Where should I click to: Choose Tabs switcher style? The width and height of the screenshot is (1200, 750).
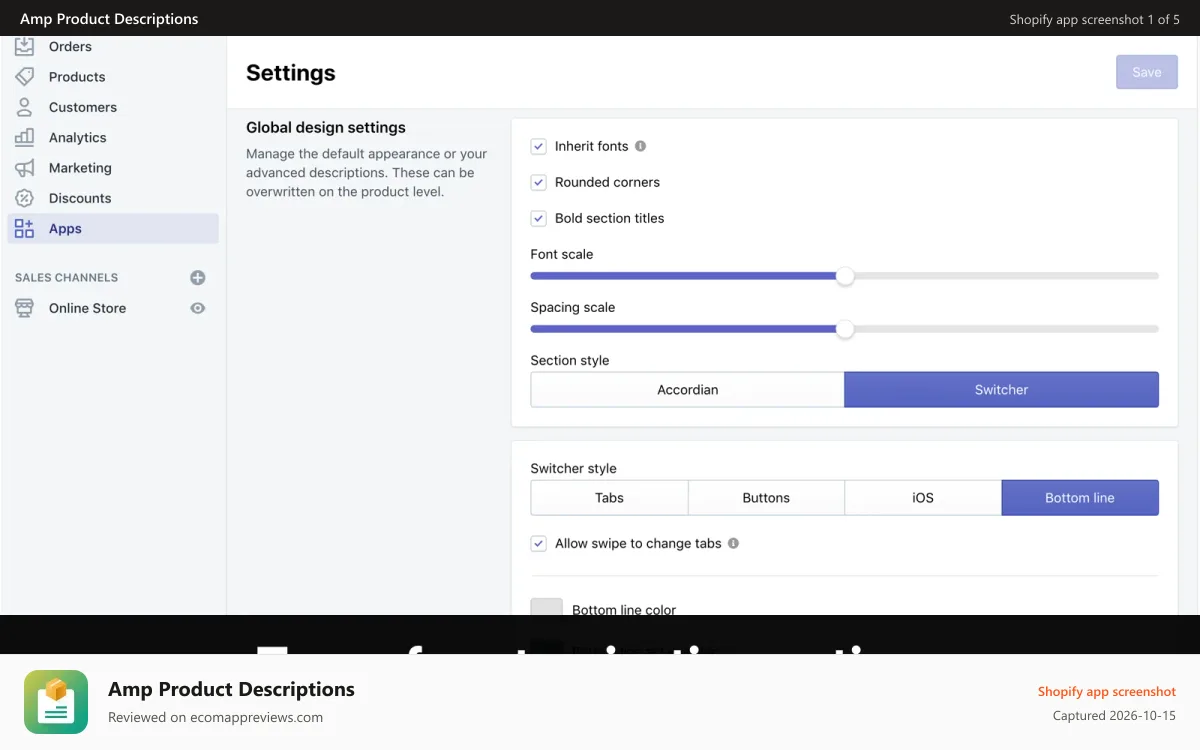[609, 498]
